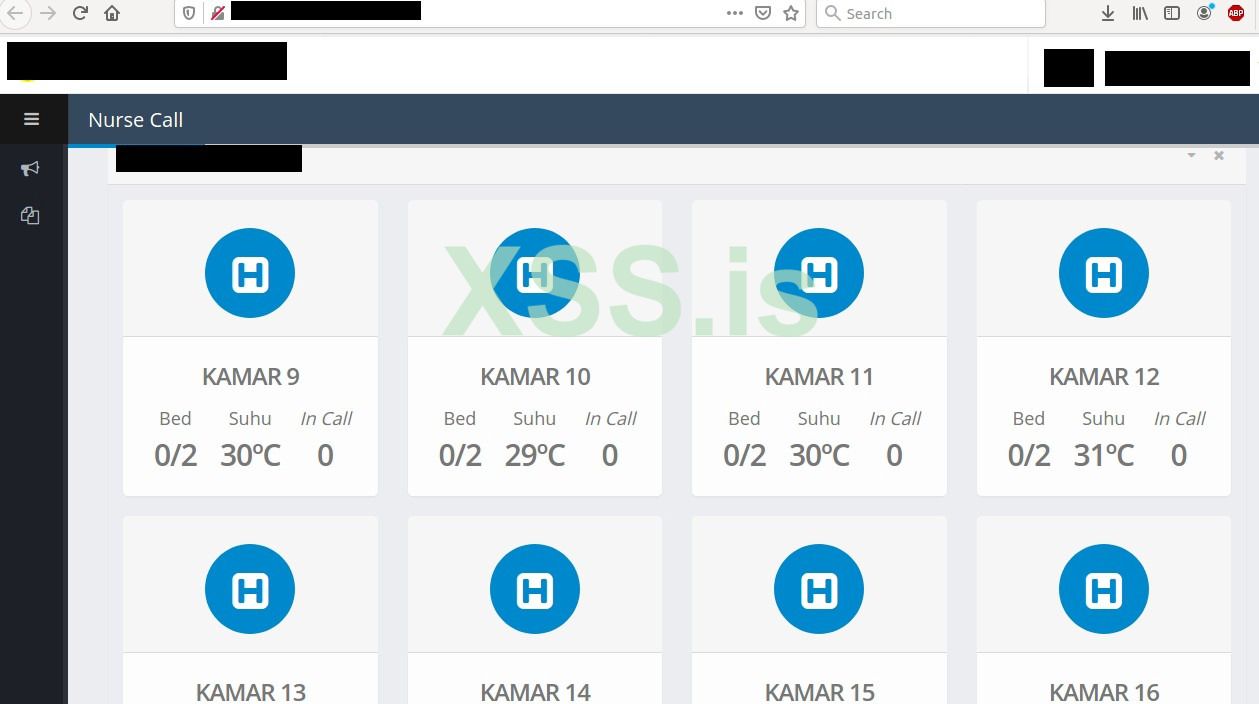Click the 30ºC temperature in KAMAR 11
Viewport: 1259px width, 704px height.
pos(819,456)
